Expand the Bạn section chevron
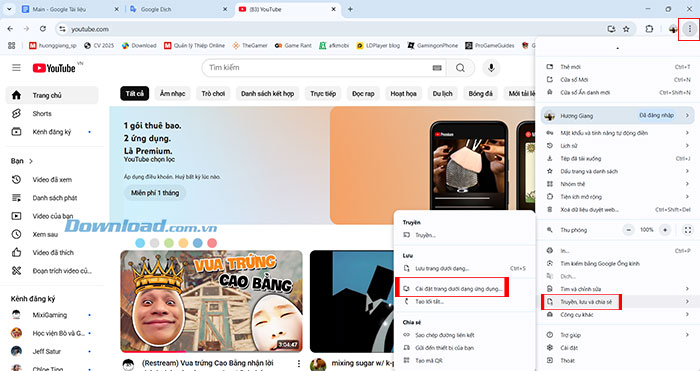The width and height of the screenshot is (700, 371). point(31,161)
